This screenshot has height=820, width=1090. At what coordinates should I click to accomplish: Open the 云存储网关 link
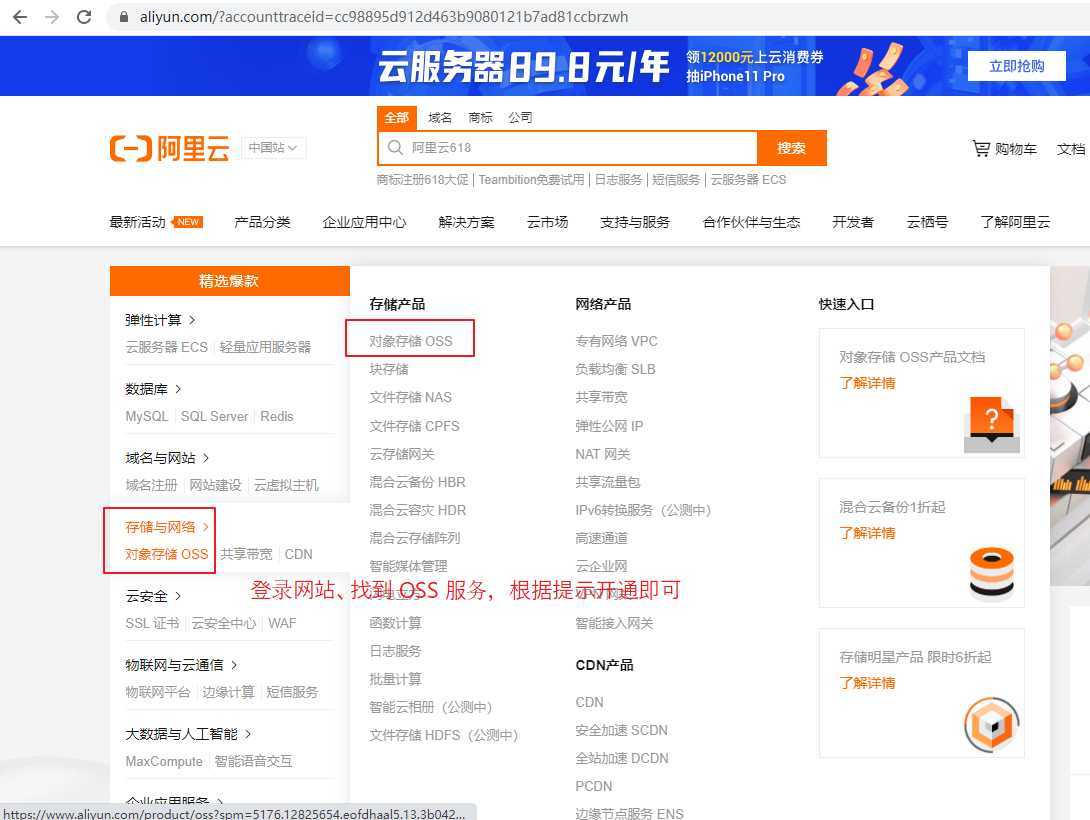pyautogui.click(x=402, y=454)
